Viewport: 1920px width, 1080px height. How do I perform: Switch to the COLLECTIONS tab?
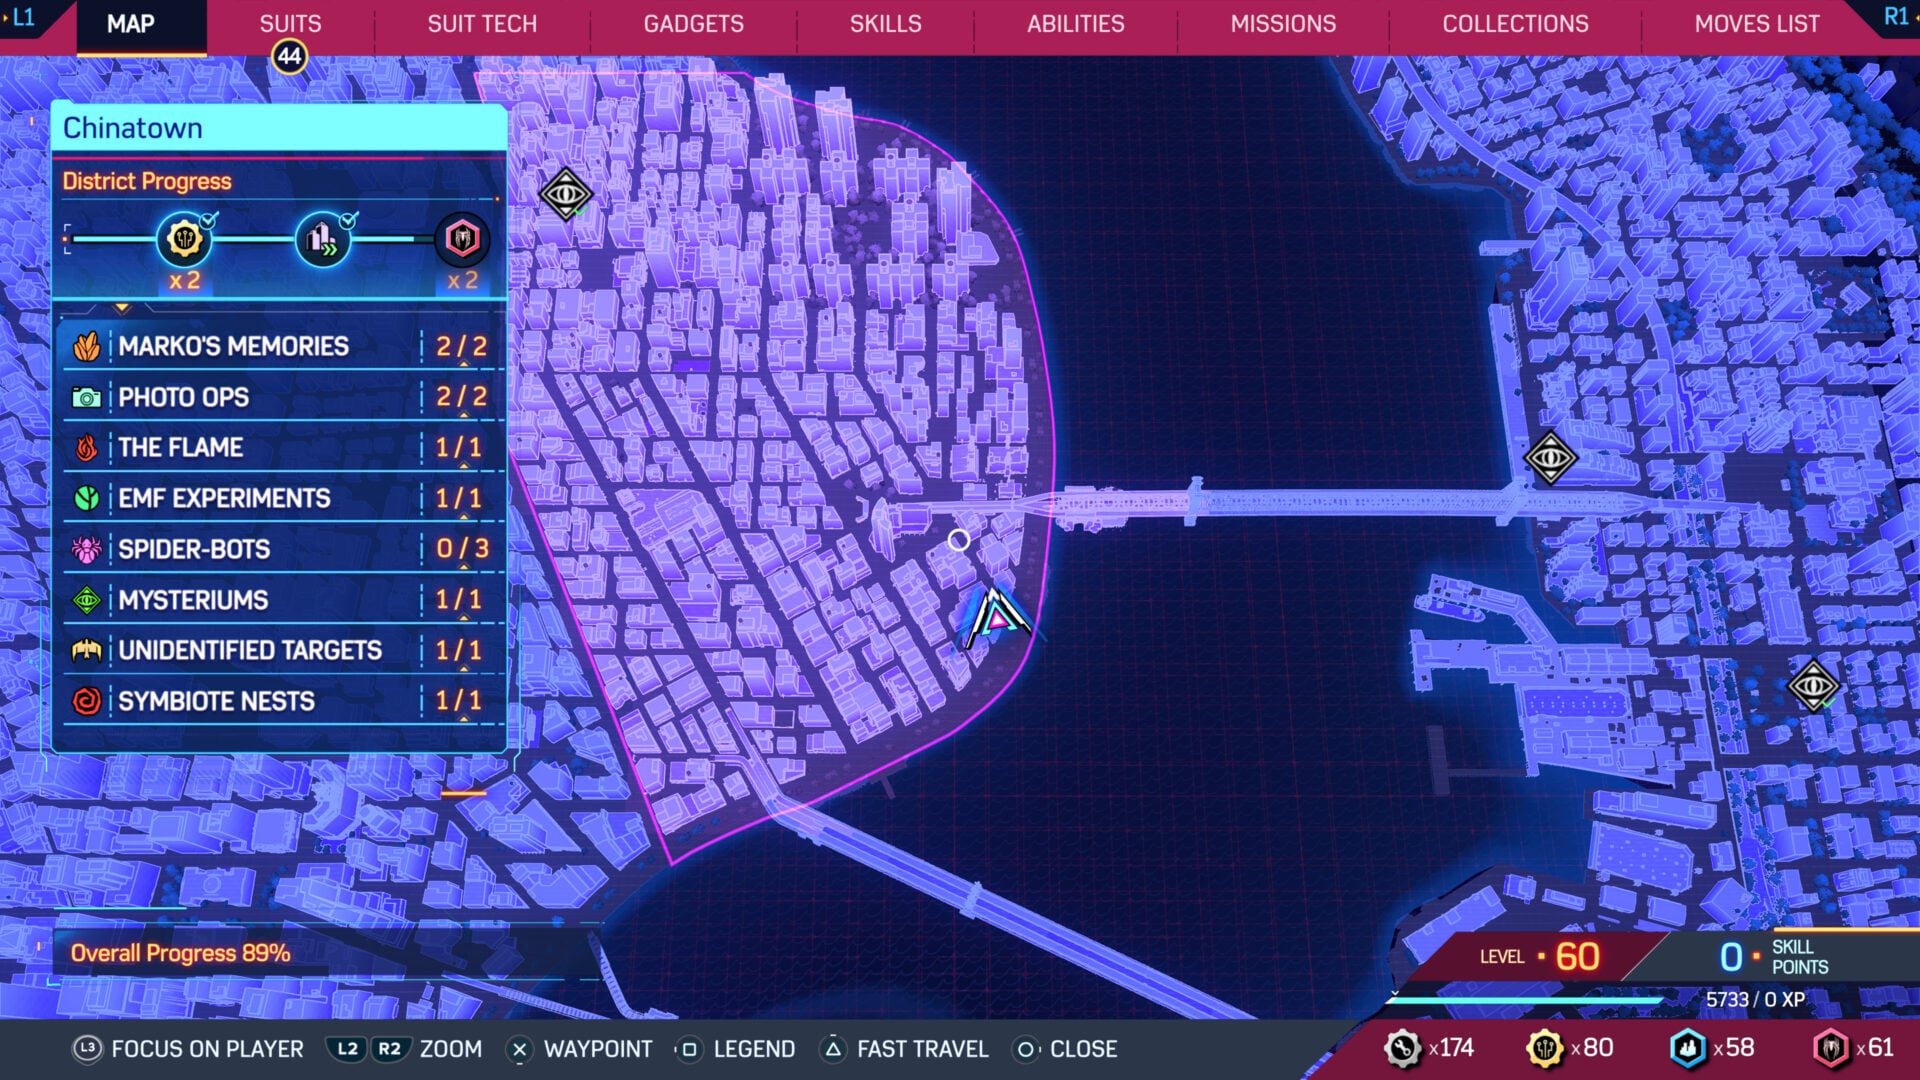(1514, 24)
